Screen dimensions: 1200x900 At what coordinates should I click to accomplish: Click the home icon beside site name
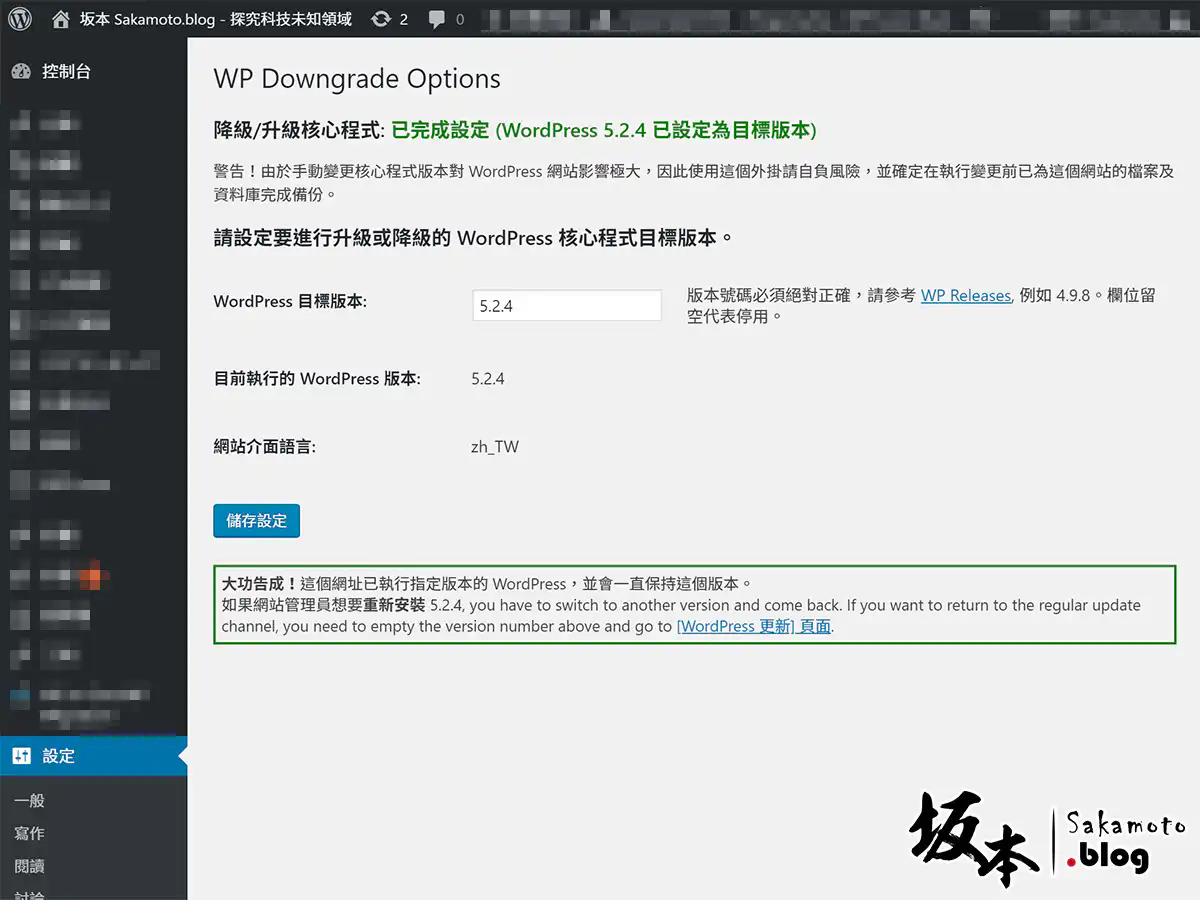[x=62, y=19]
